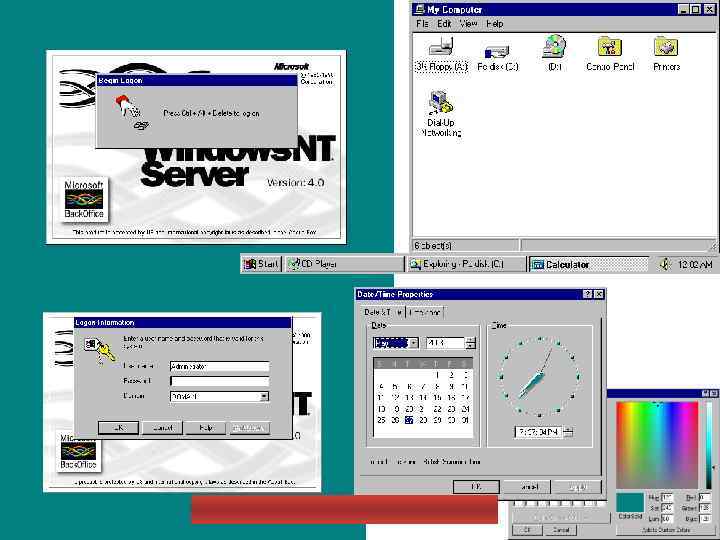Open the 3½ Floppy (A:) drive icon
Viewport: 720px width, 540px height.
click(x=441, y=54)
